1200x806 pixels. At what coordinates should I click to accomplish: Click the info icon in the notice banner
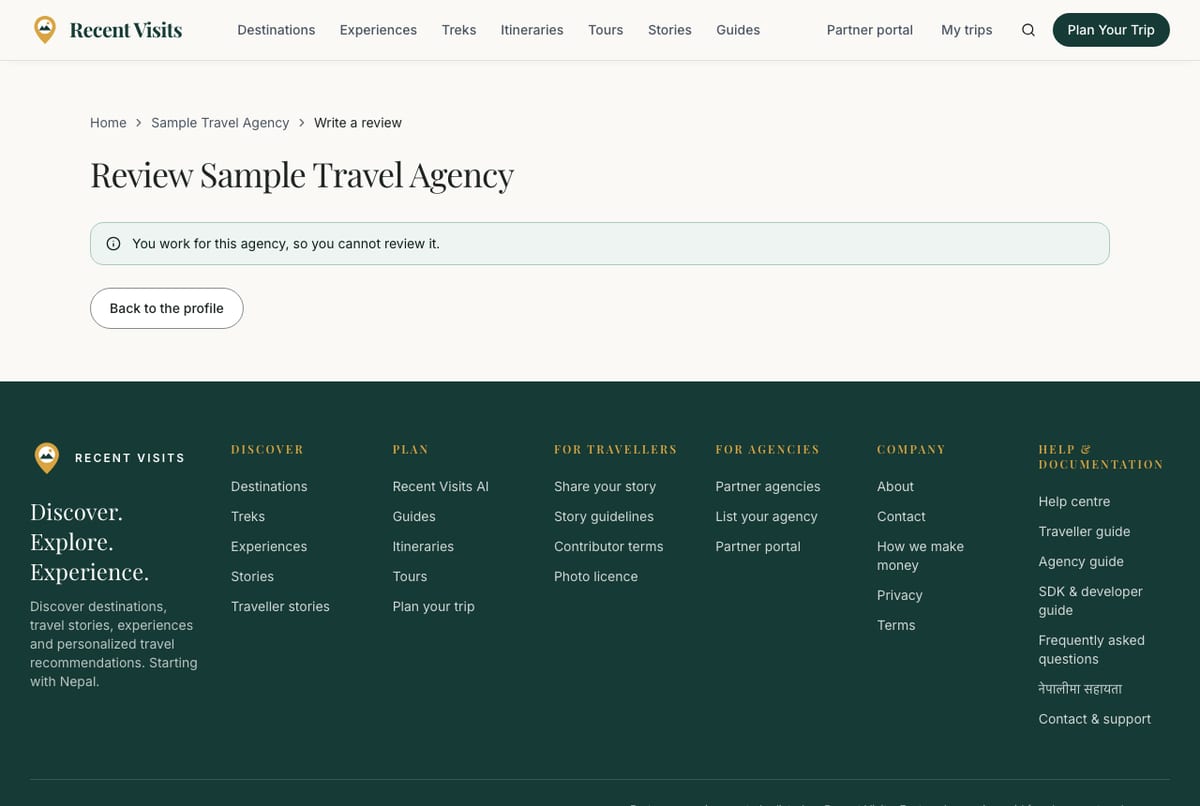[113, 244]
